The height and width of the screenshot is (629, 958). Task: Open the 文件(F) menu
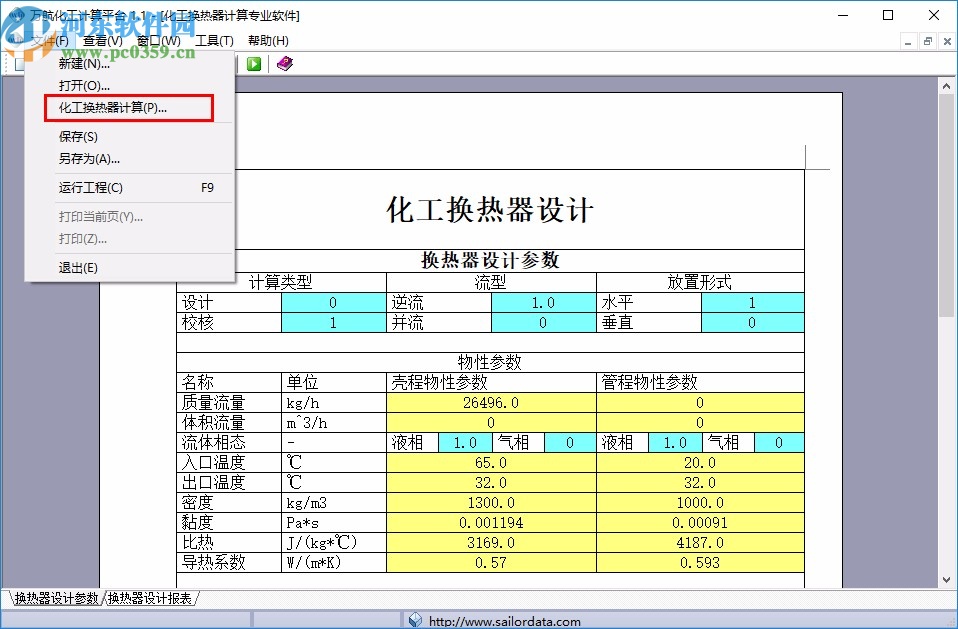click(x=50, y=41)
